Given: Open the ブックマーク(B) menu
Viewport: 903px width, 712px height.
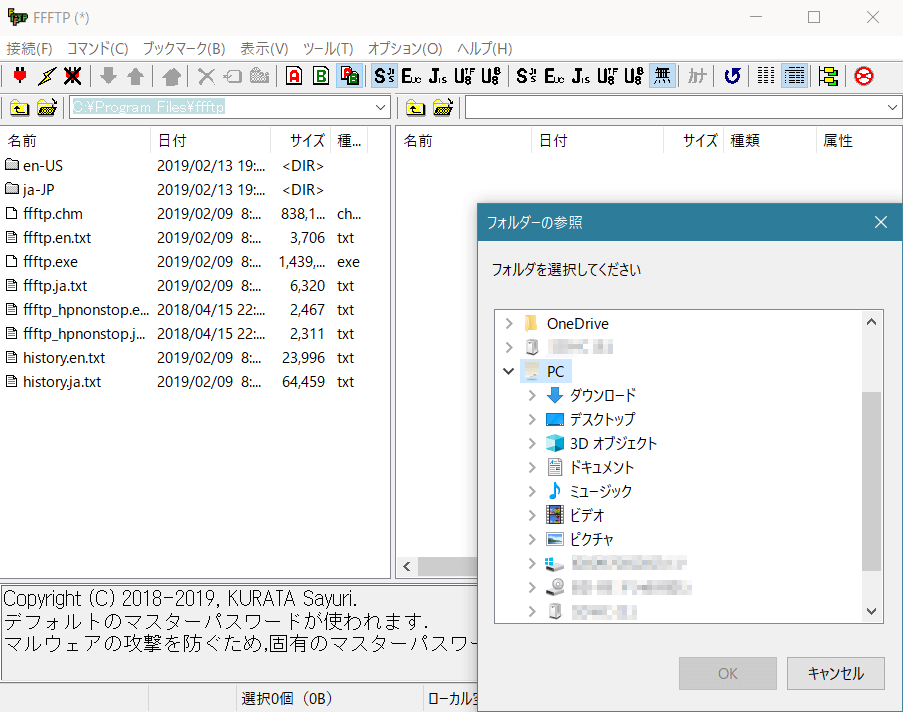Looking at the screenshot, I should pos(184,49).
